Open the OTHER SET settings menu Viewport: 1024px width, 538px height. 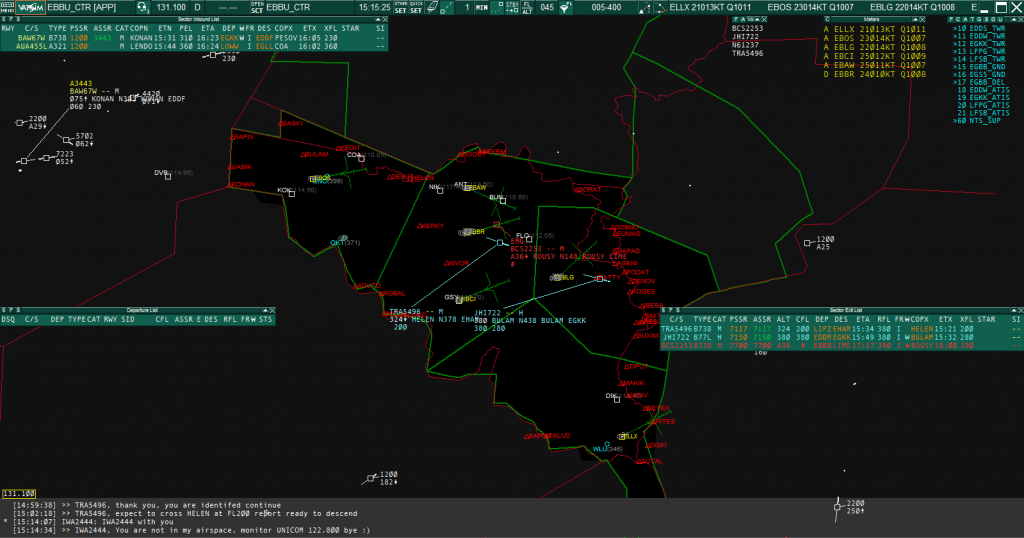[x=401, y=7]
